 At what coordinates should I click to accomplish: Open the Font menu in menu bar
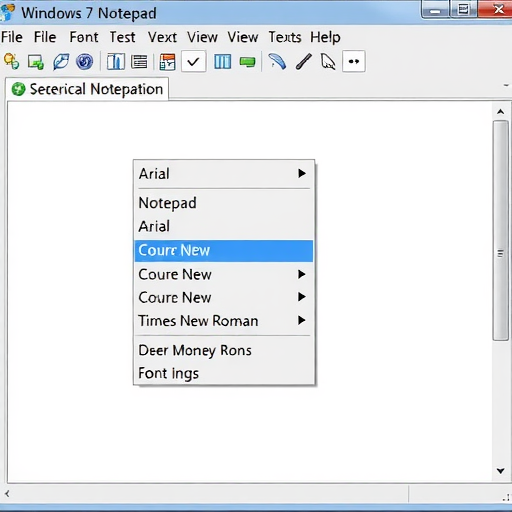84,37
